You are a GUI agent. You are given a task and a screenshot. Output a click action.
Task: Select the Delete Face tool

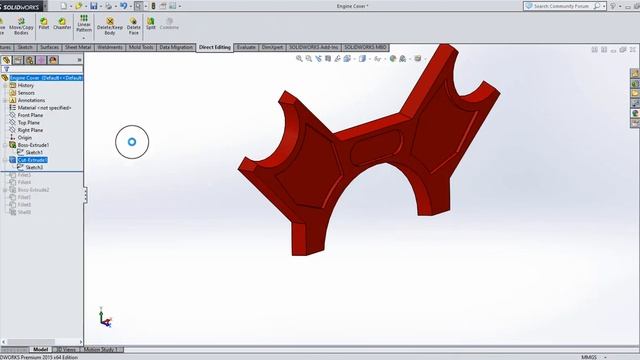[x=133, y=26]
